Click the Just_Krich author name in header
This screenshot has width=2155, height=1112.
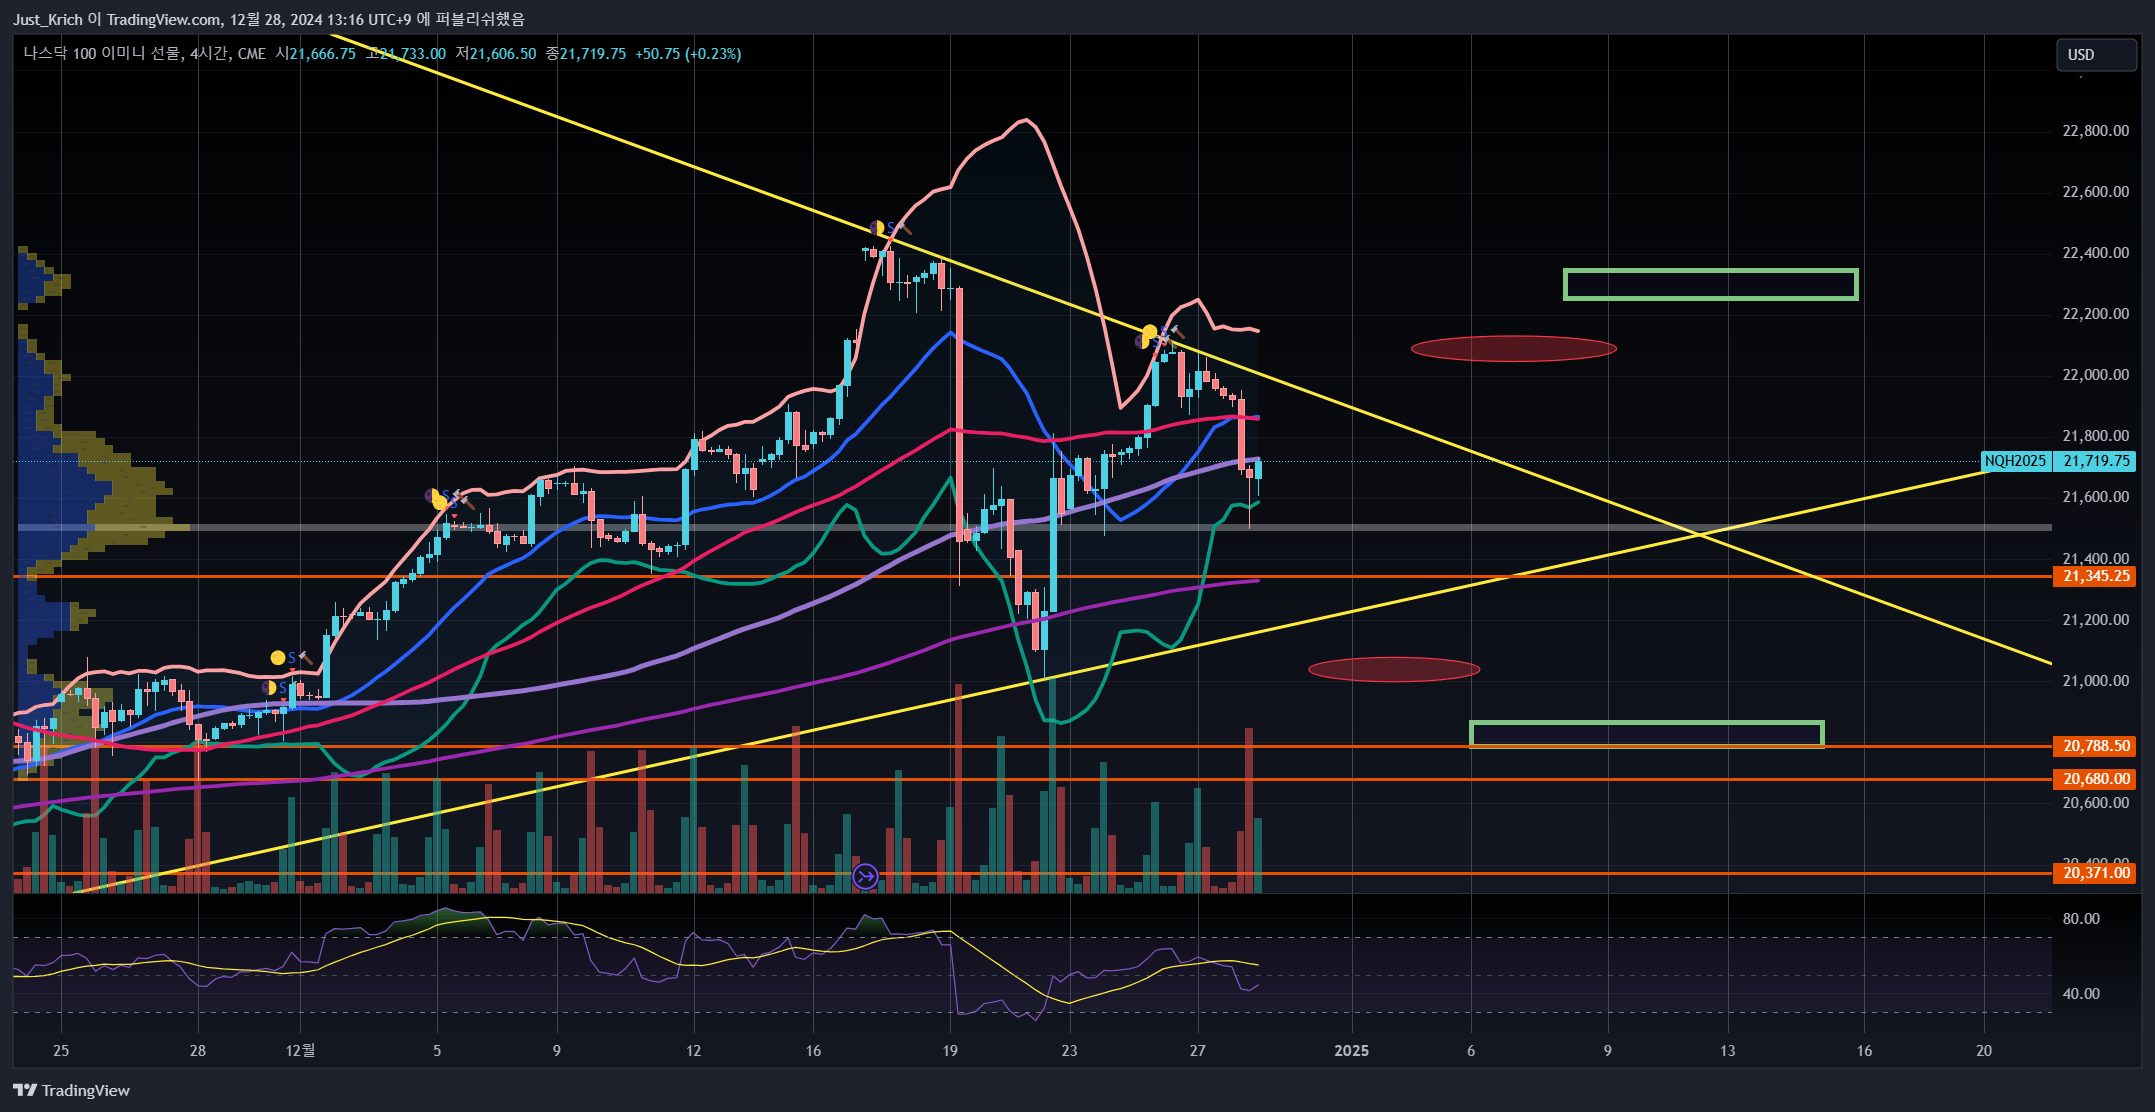[47, 19]
